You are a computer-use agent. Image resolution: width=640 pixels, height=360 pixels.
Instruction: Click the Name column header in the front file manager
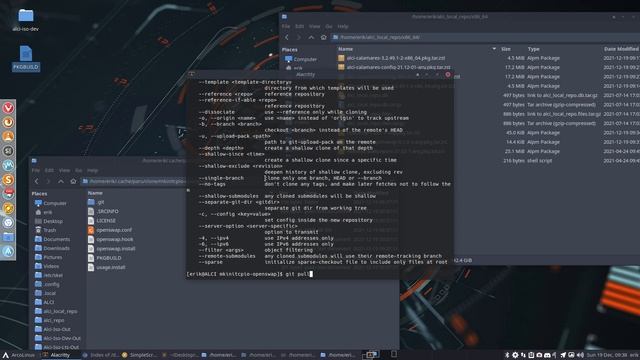click(95, 193)
